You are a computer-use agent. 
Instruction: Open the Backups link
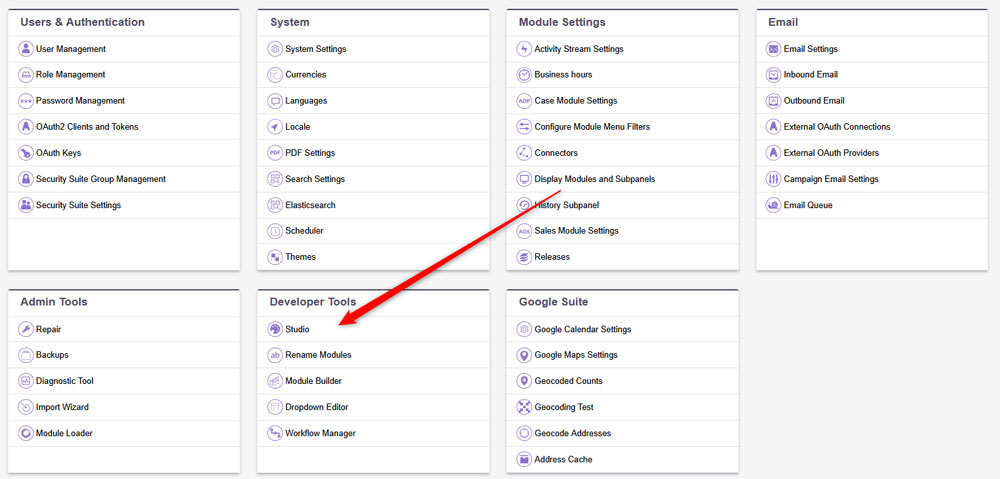(x=52, y=355)
